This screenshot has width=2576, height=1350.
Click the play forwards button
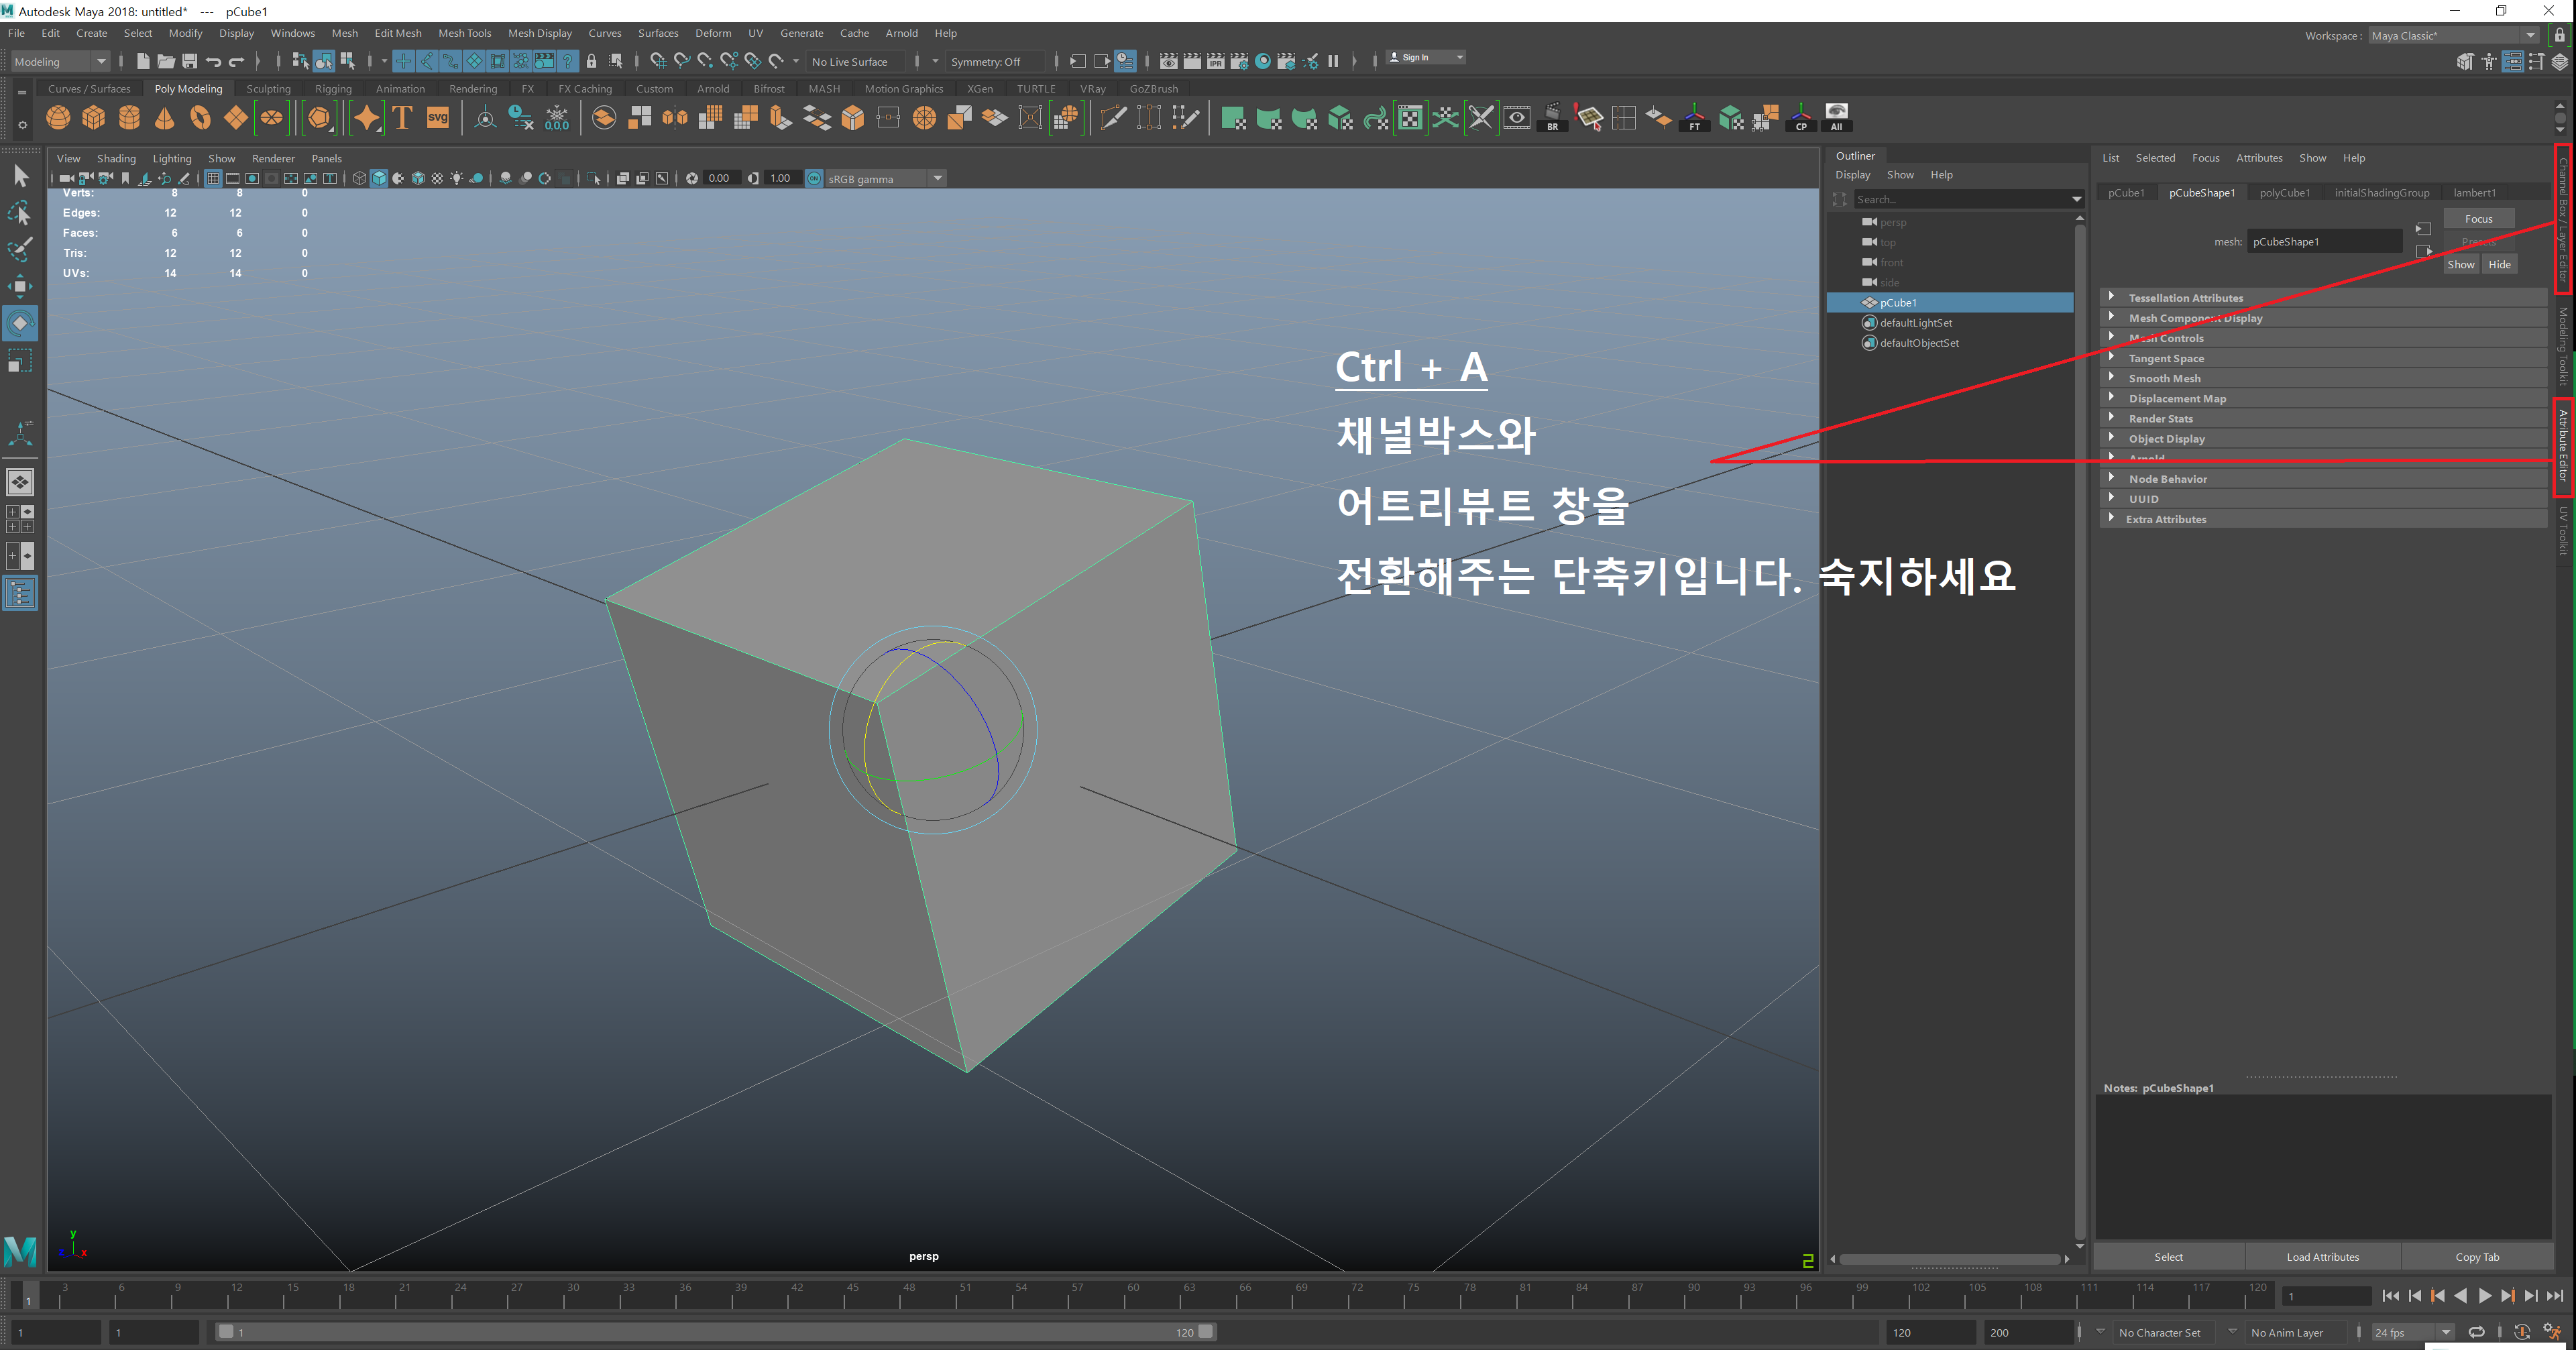point(2484,1295)
